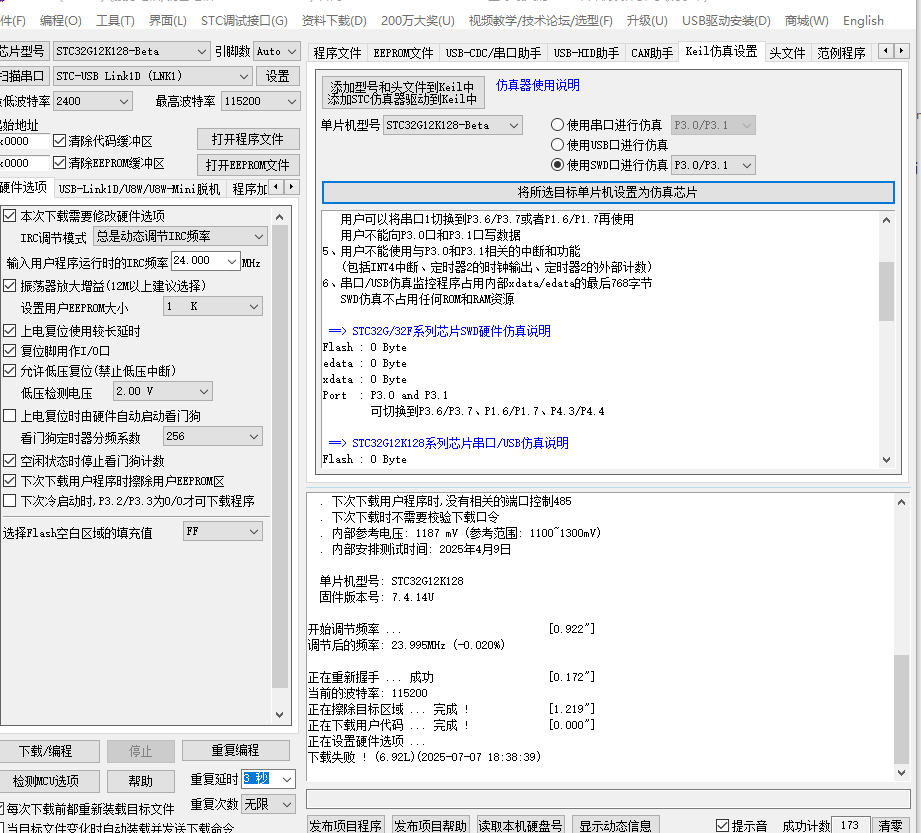Open scan port STC-USB Link1D dropdown
Image resolution: width=921 pixels, height=833 pixels.
[x=153, y=76]
